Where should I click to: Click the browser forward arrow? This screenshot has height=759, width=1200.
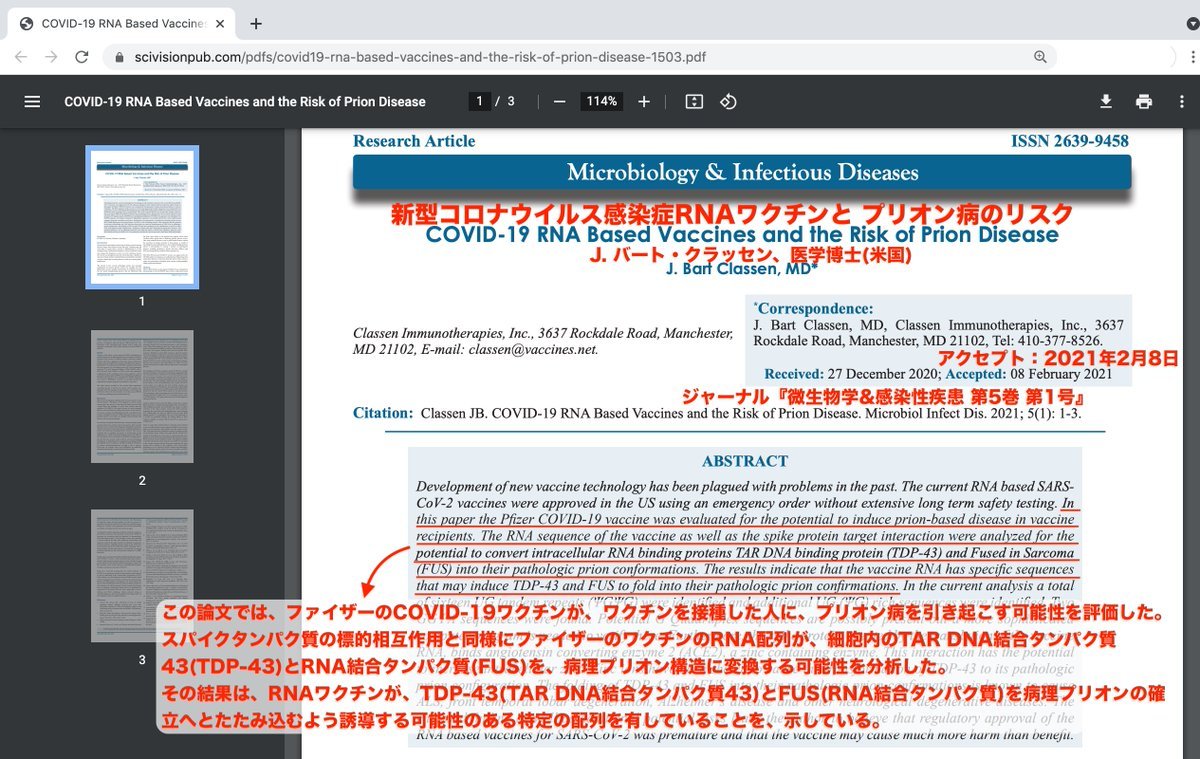(x=50, y=57)
